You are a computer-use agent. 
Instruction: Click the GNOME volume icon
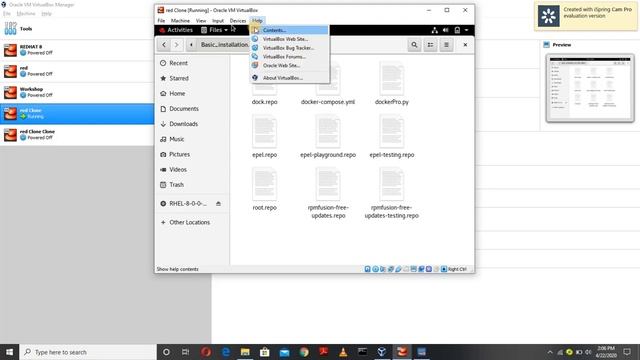tap(445, 30)
